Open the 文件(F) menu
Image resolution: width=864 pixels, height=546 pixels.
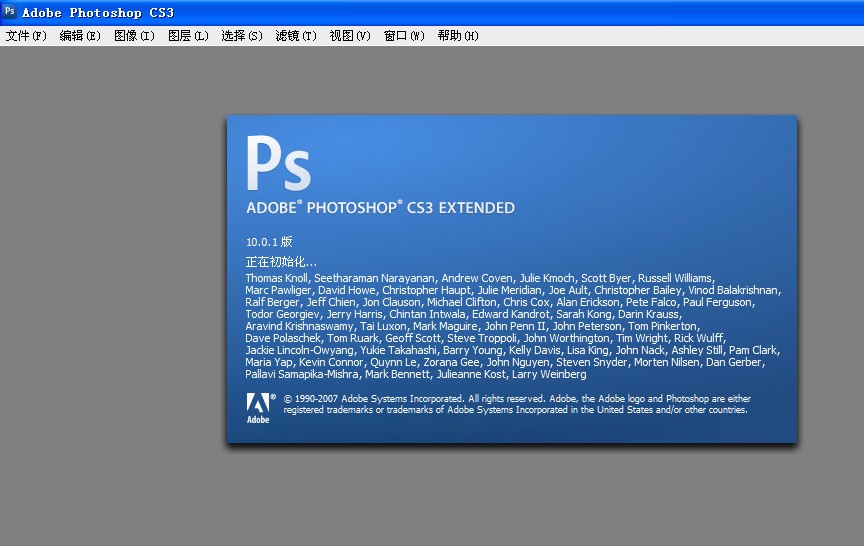tap(26, 36)
